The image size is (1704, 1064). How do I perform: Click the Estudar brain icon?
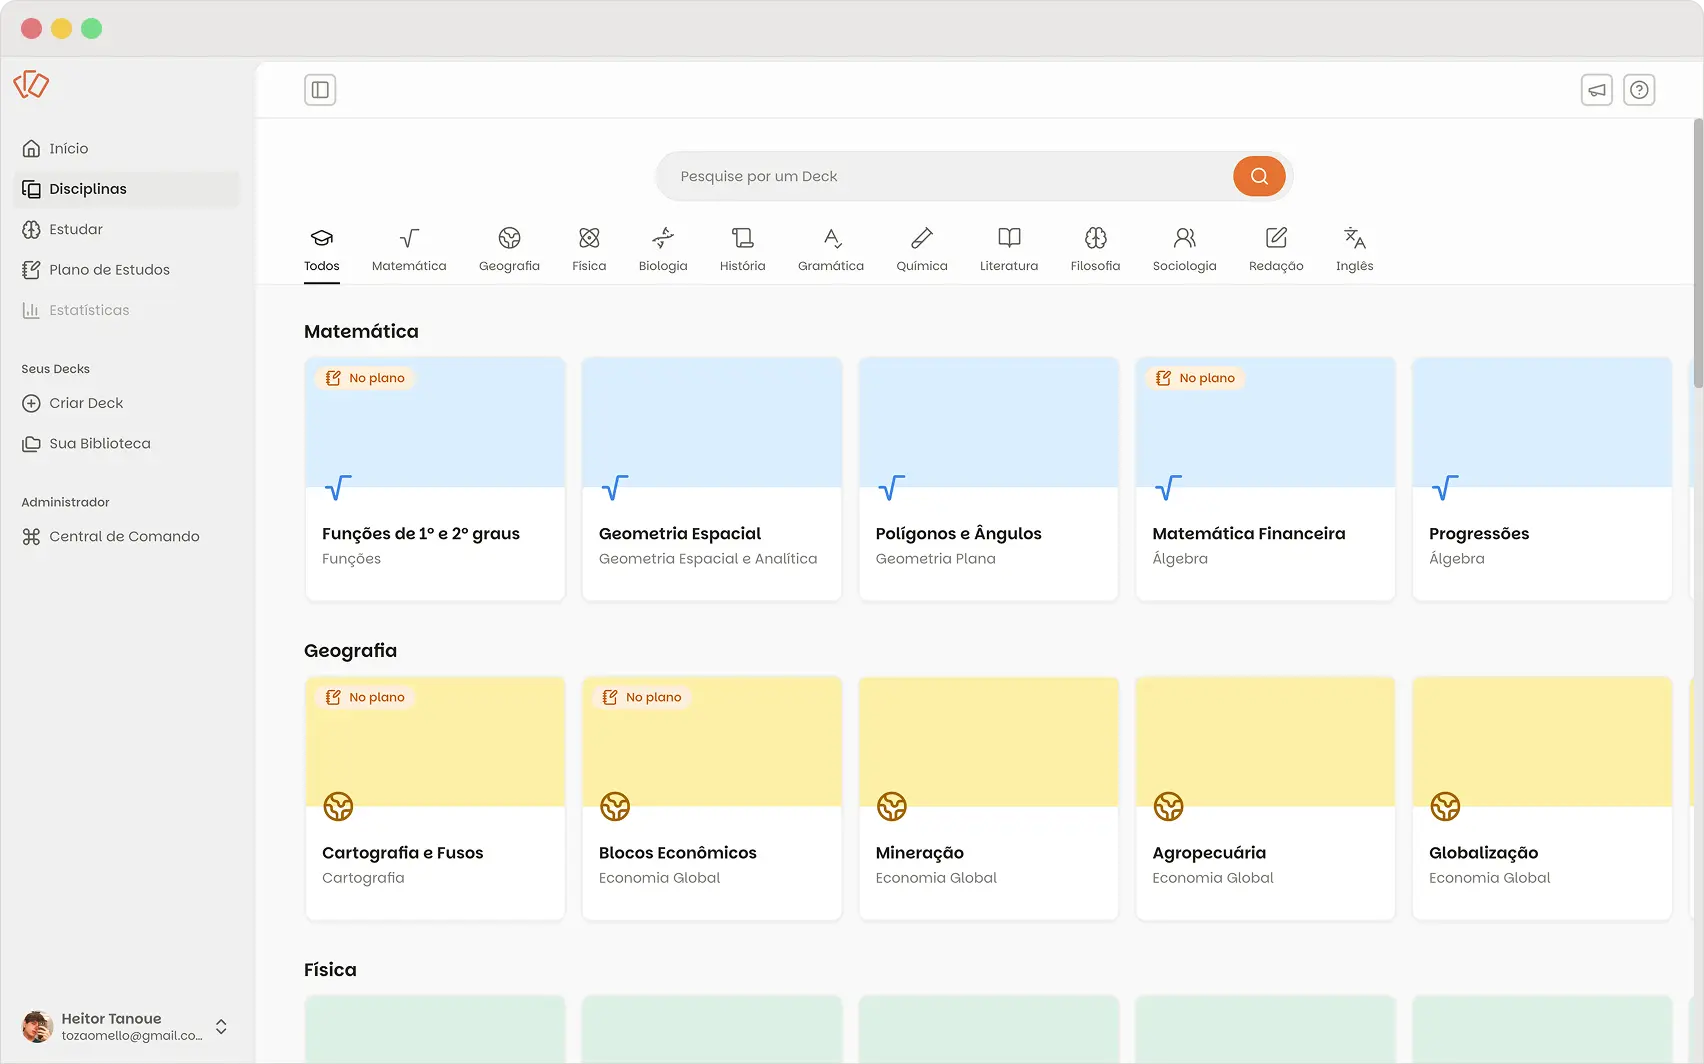pyautogui.click(x=31, y=229)
